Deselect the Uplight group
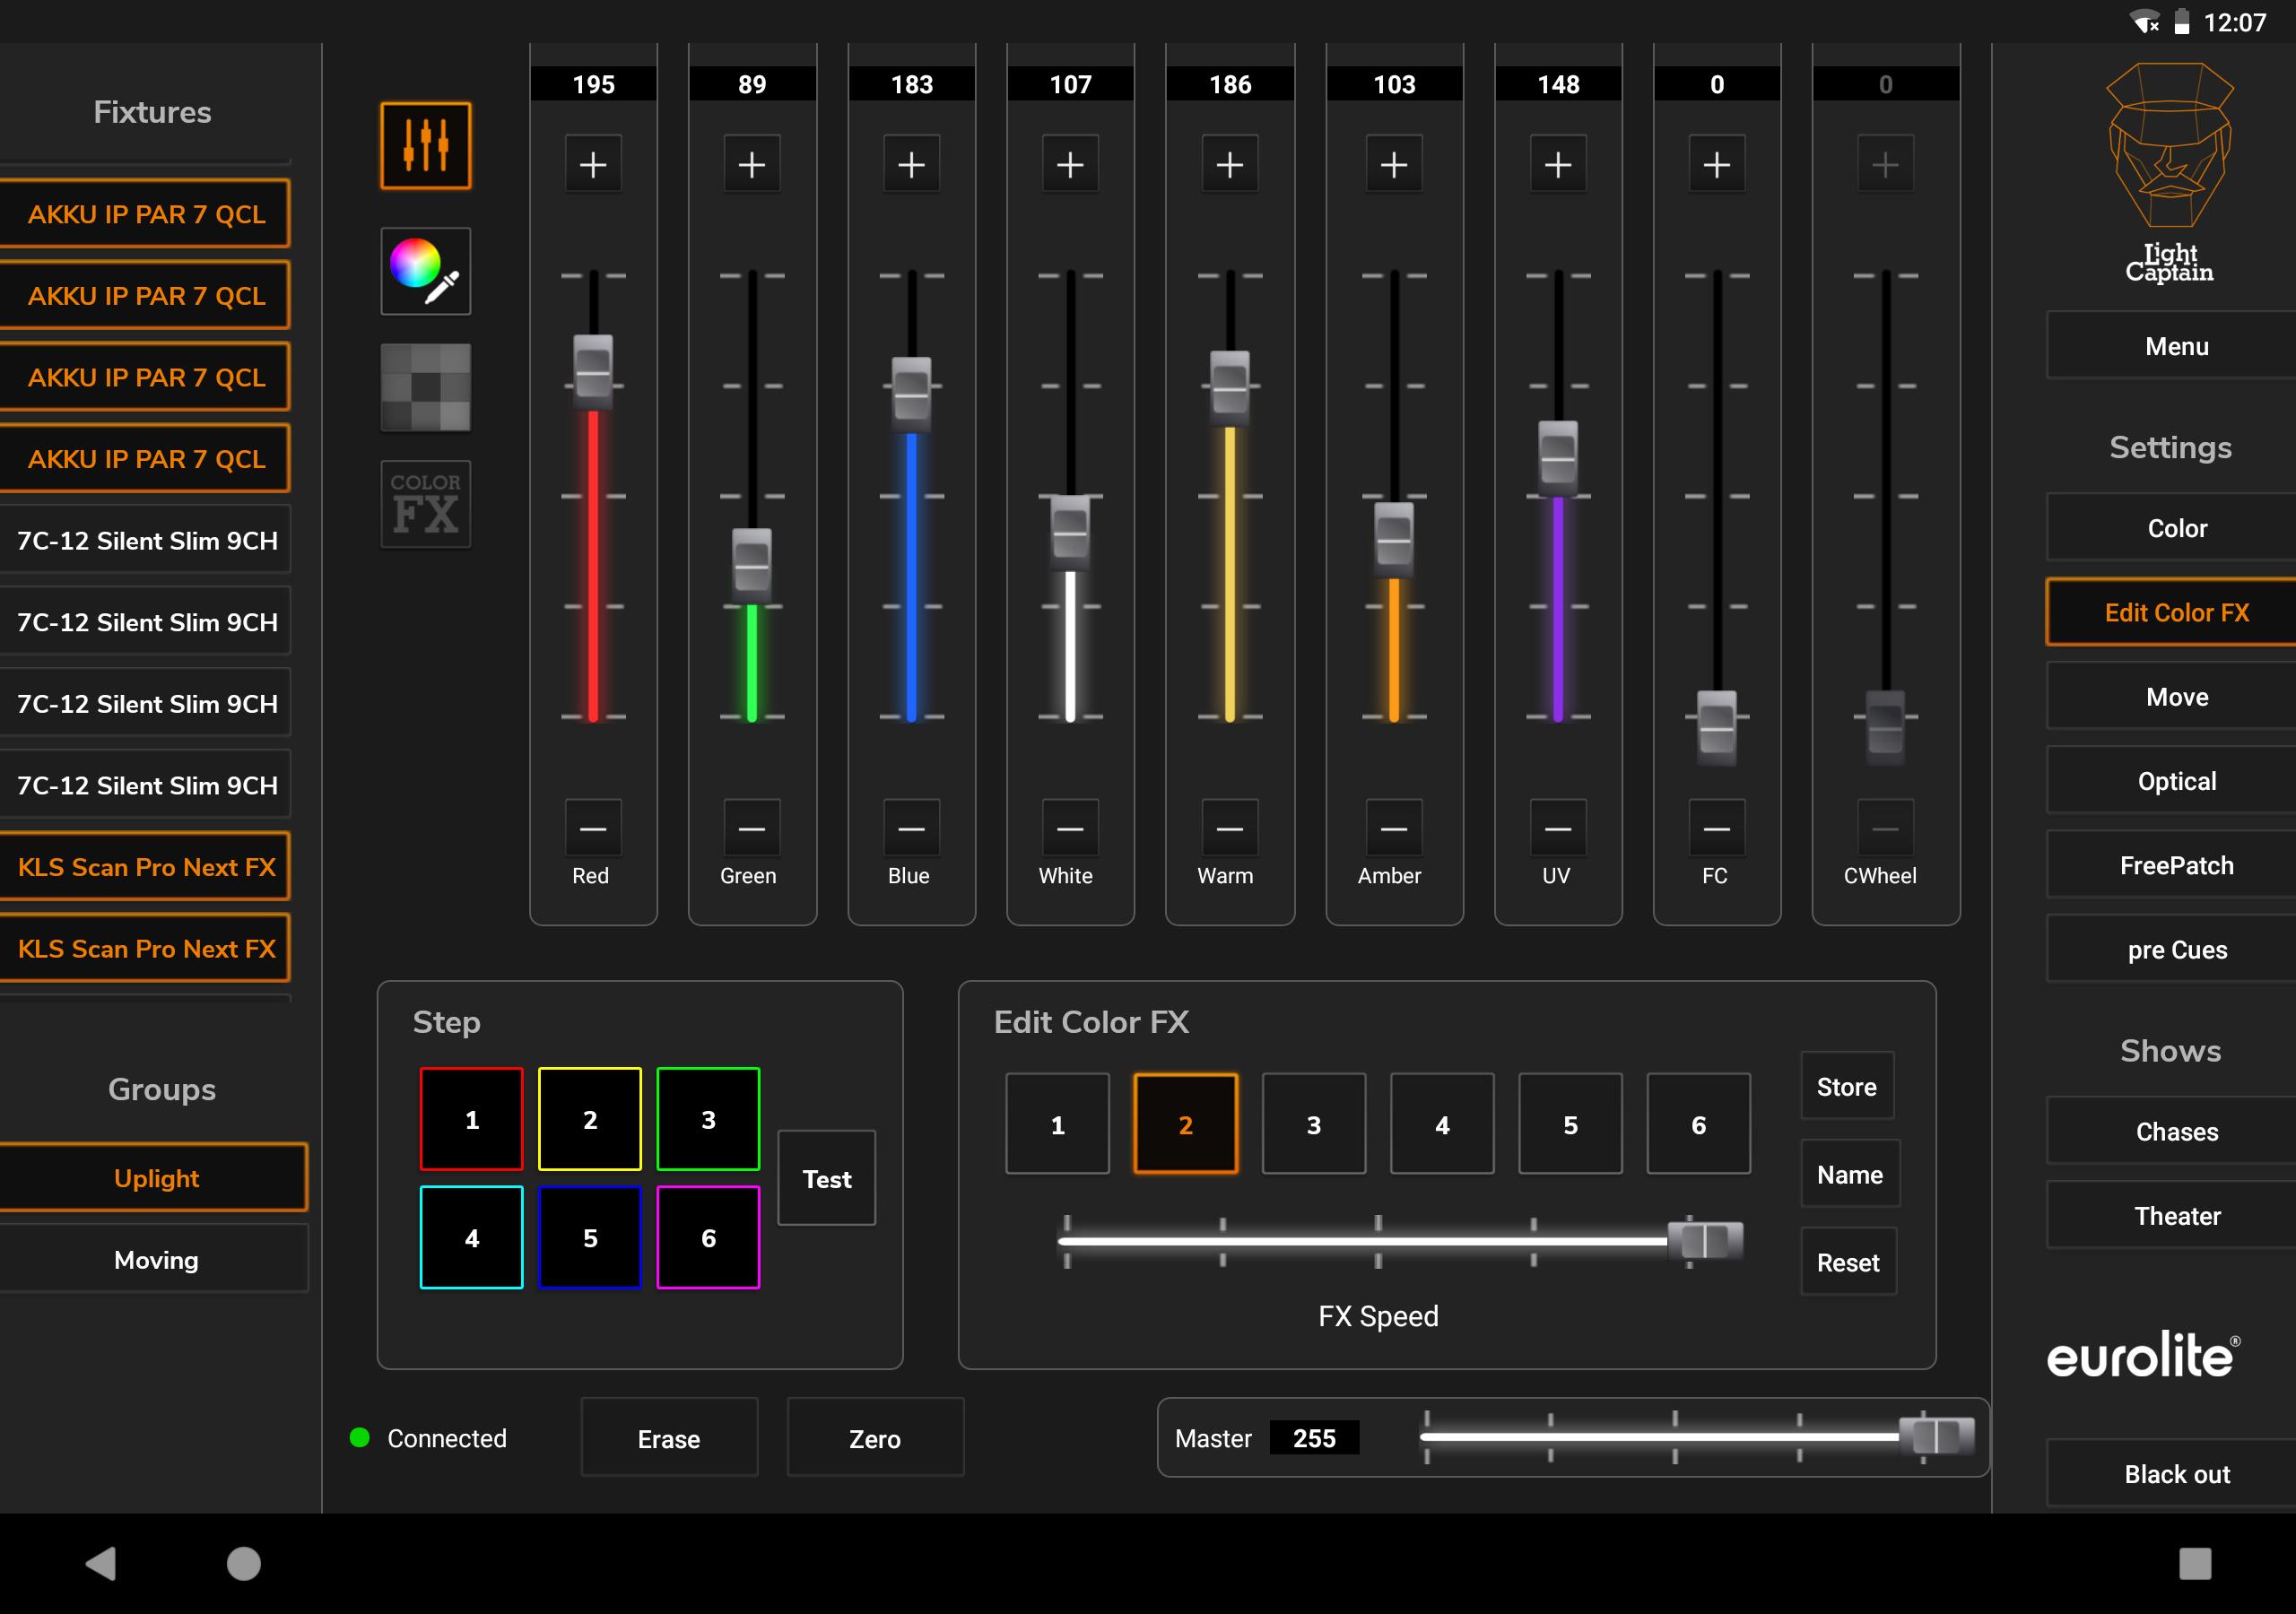2296x1614 pixels. click(x=154, y=1178)
